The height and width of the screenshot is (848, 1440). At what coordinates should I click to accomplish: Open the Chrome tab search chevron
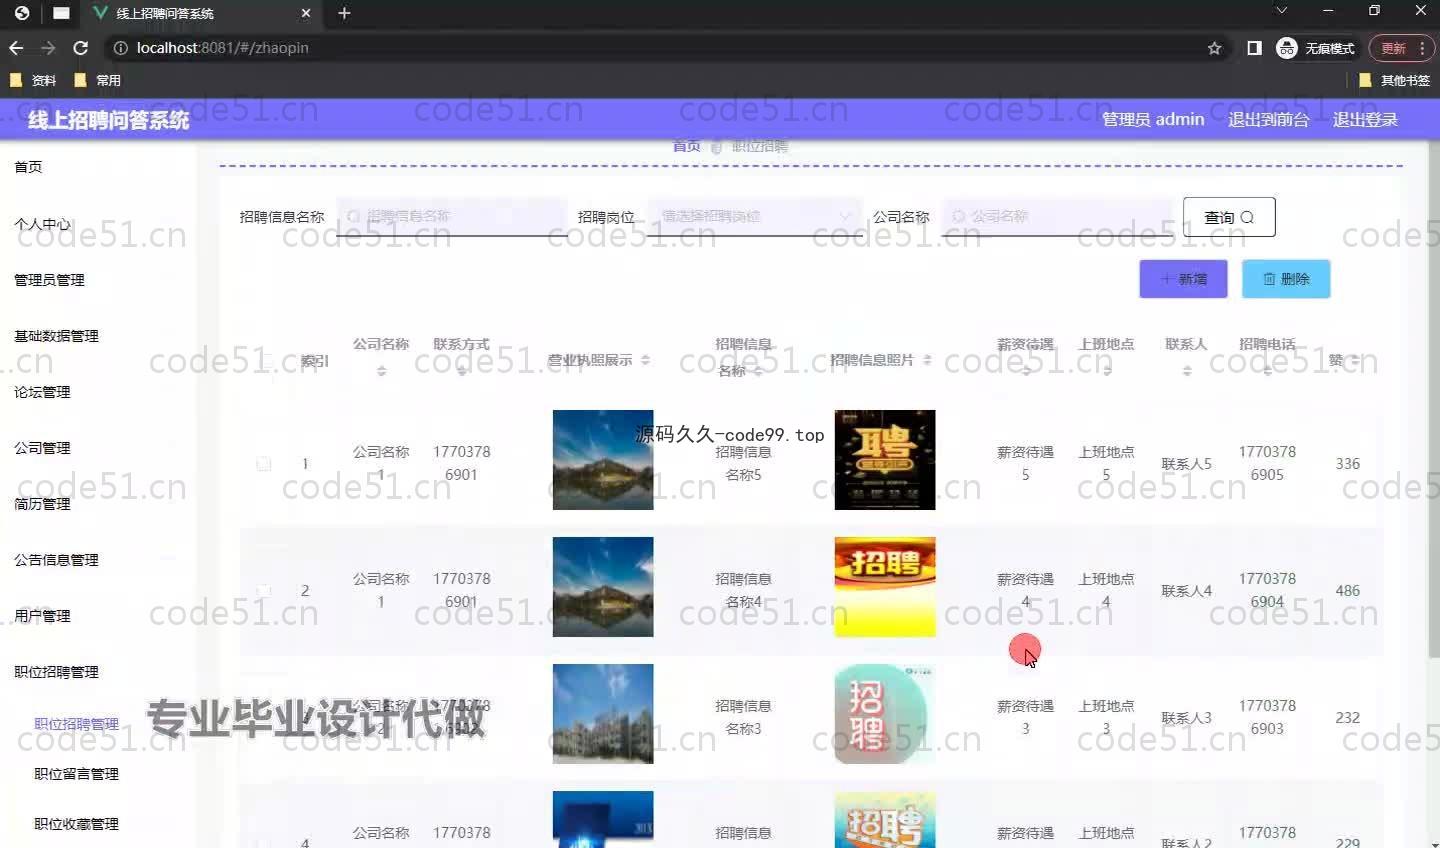tap(1281, 11)
